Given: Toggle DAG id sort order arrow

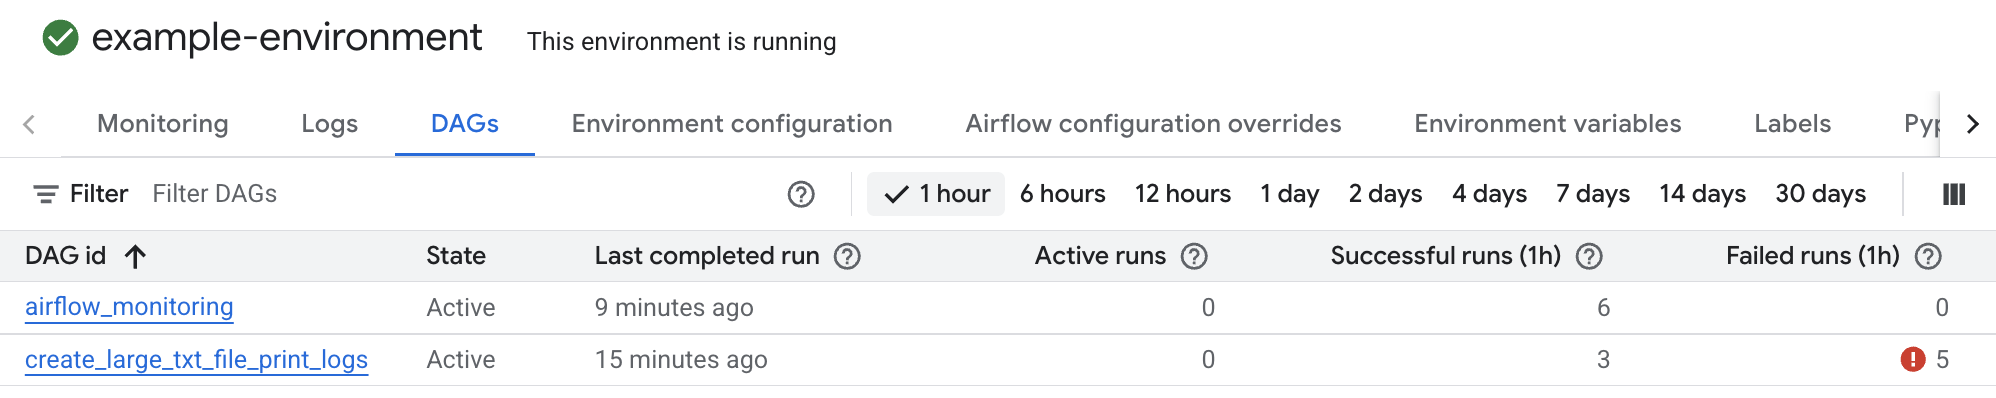Looking at the screenshot, I should tap(135, 257).
